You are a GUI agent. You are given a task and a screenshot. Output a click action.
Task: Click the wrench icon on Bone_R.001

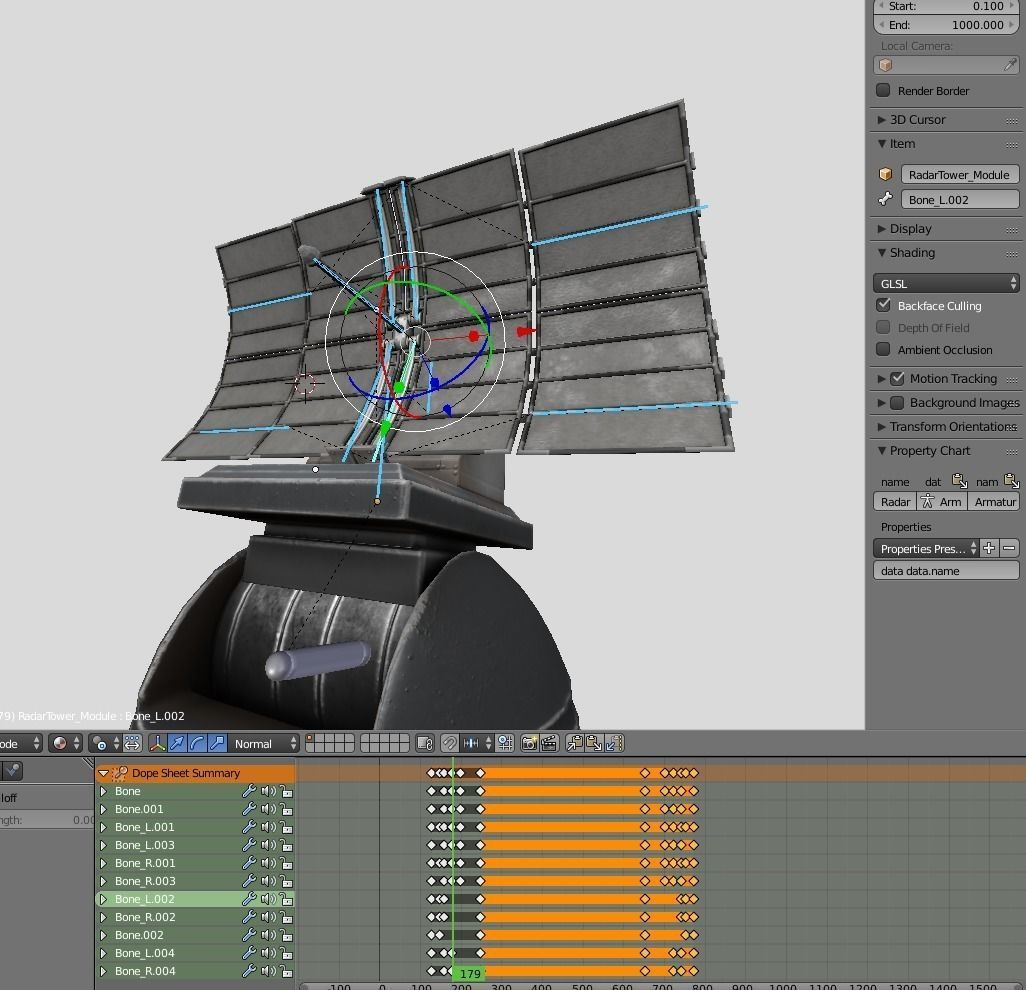click(x=249, y=863)
